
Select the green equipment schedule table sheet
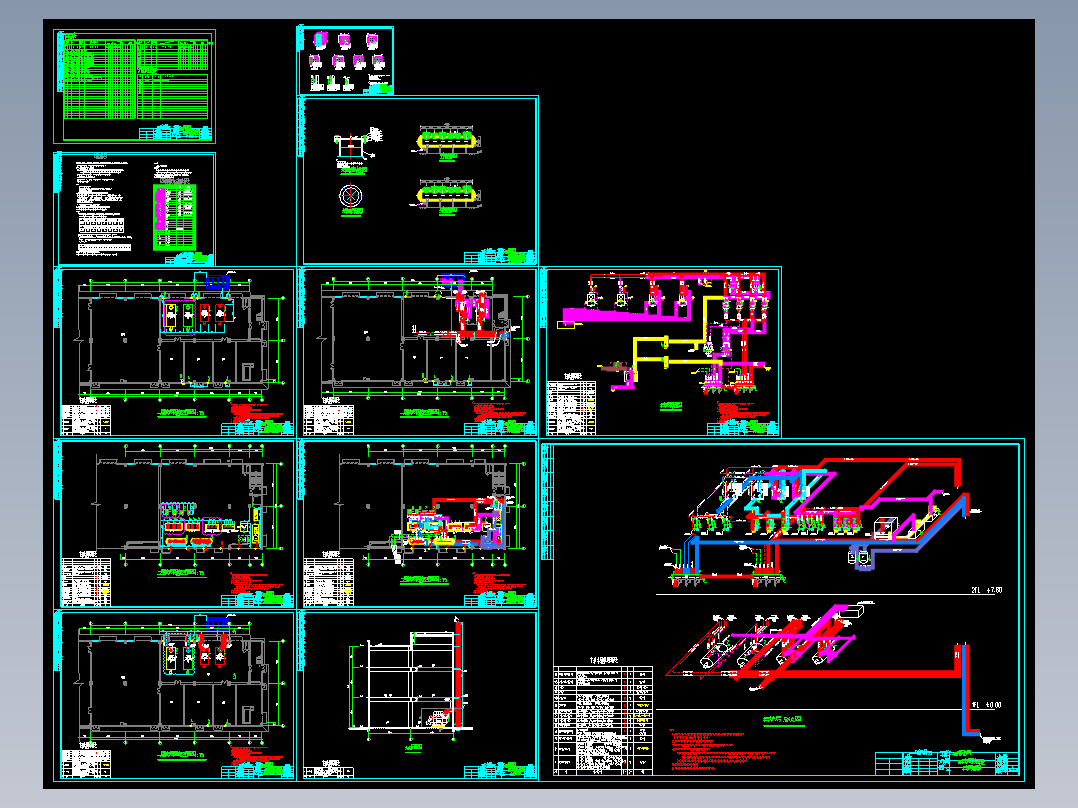click(135, 86)
